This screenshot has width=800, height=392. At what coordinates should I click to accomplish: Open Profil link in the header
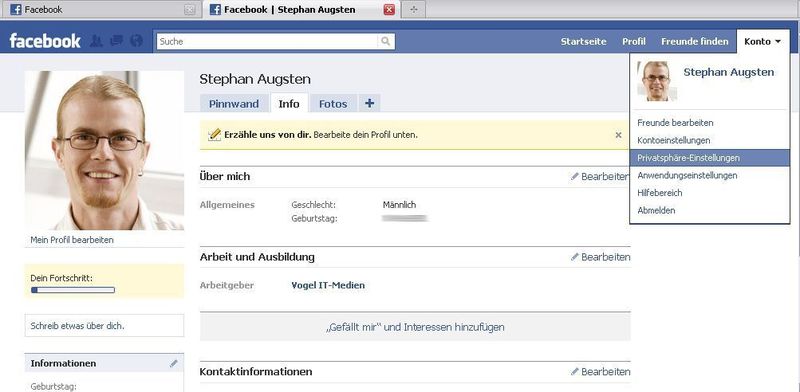pos(634,41)
